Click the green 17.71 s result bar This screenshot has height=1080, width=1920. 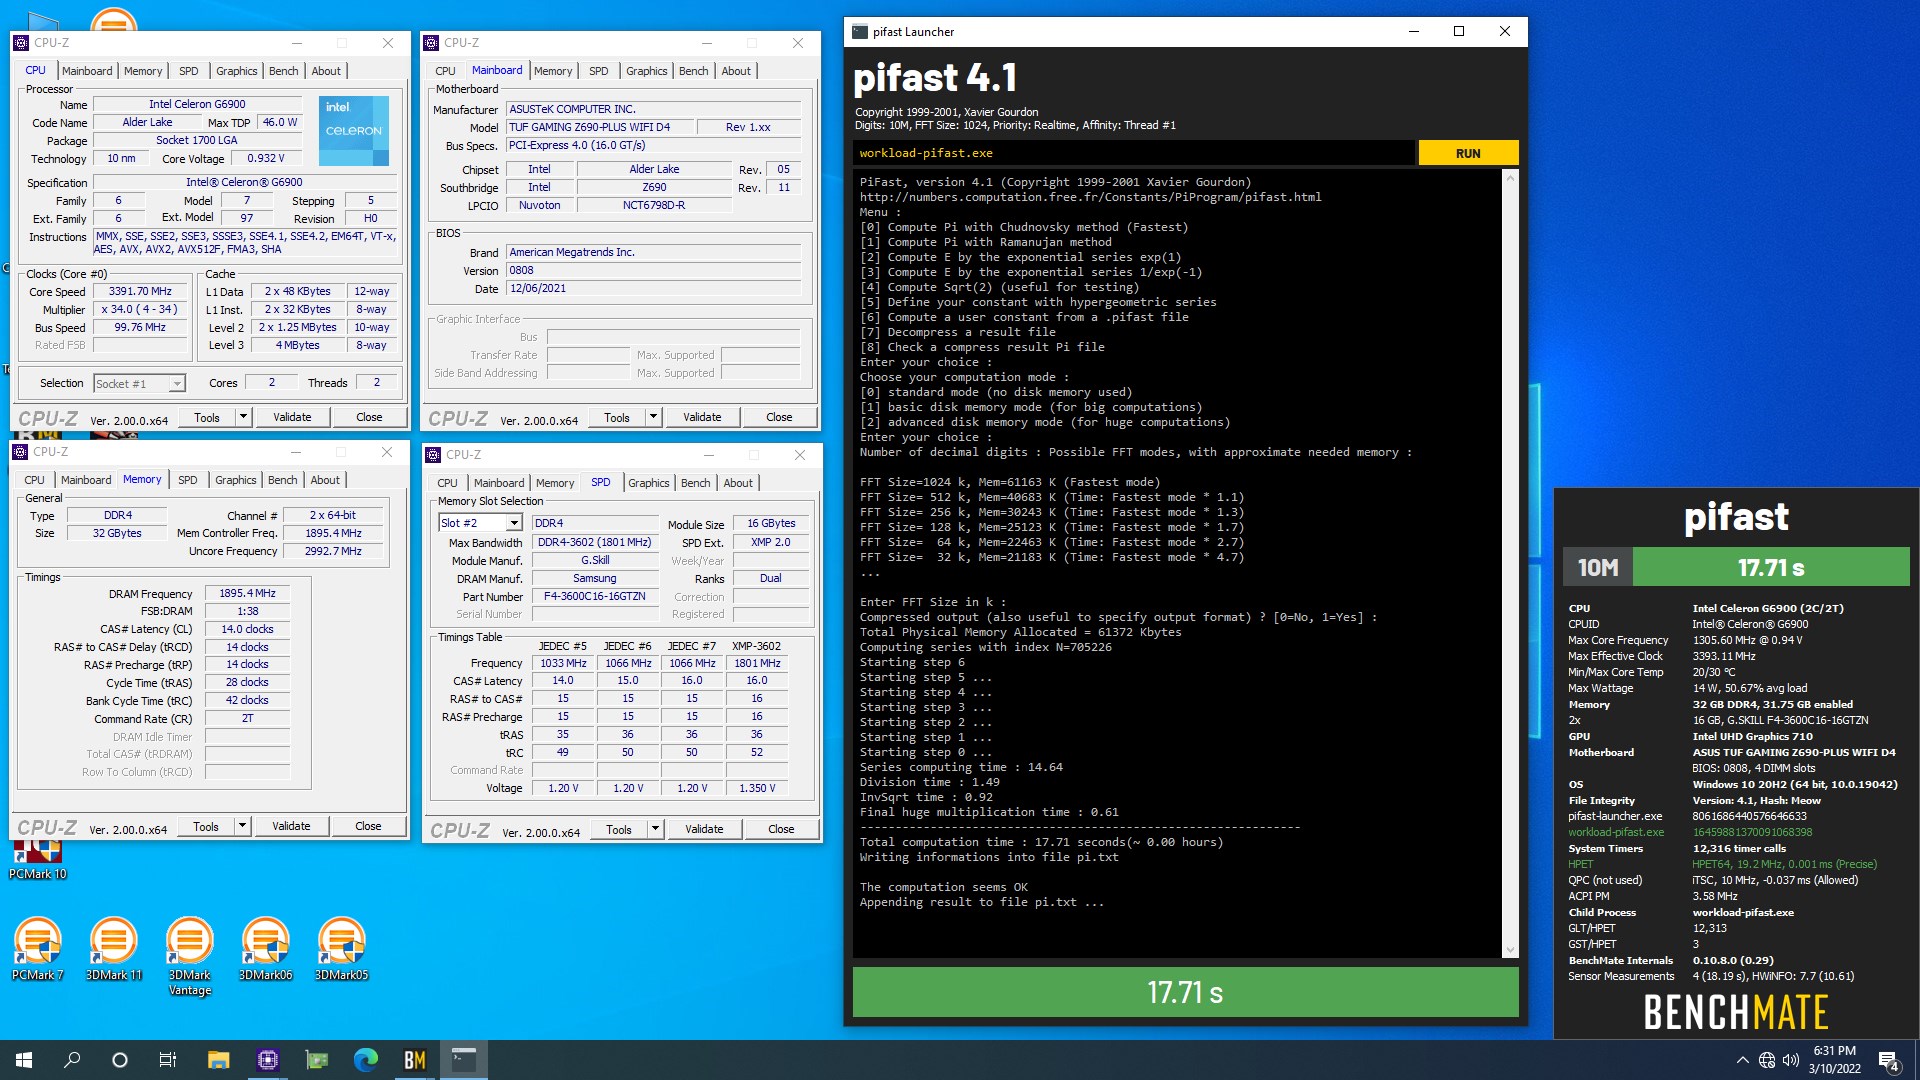[x=1185, y=992]
